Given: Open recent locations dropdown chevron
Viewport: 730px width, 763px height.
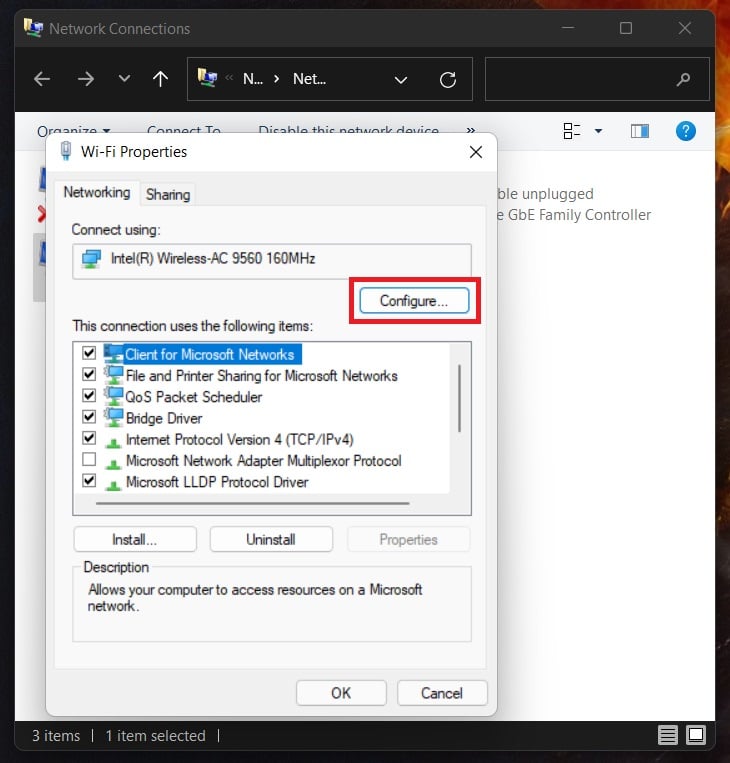Looking at the screenshot, I should tap(125, 79).
